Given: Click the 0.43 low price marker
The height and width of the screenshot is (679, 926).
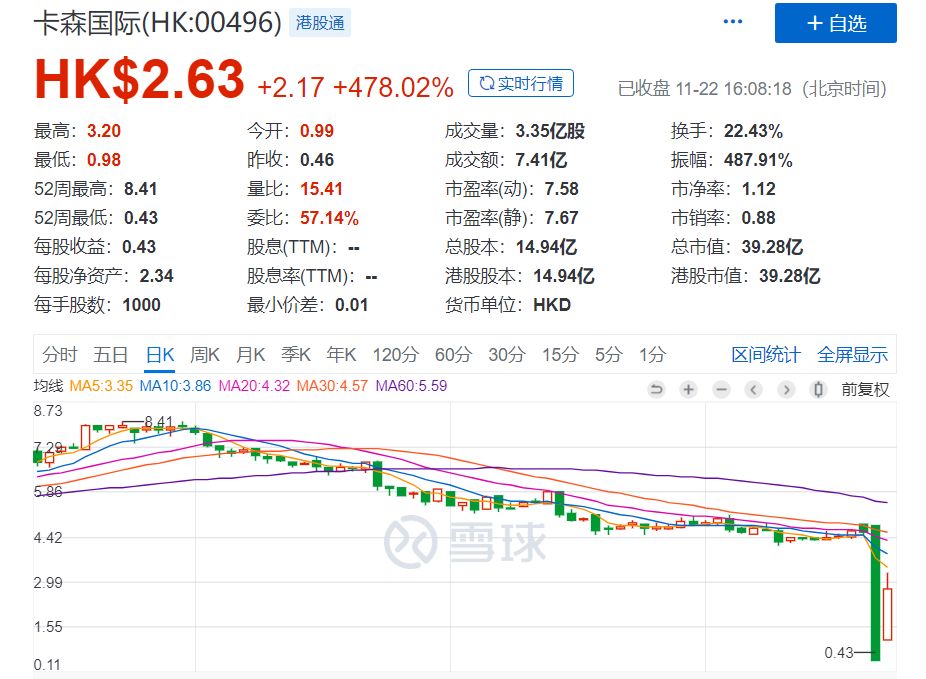Looking at the screenshot, I should pos(839,653).
